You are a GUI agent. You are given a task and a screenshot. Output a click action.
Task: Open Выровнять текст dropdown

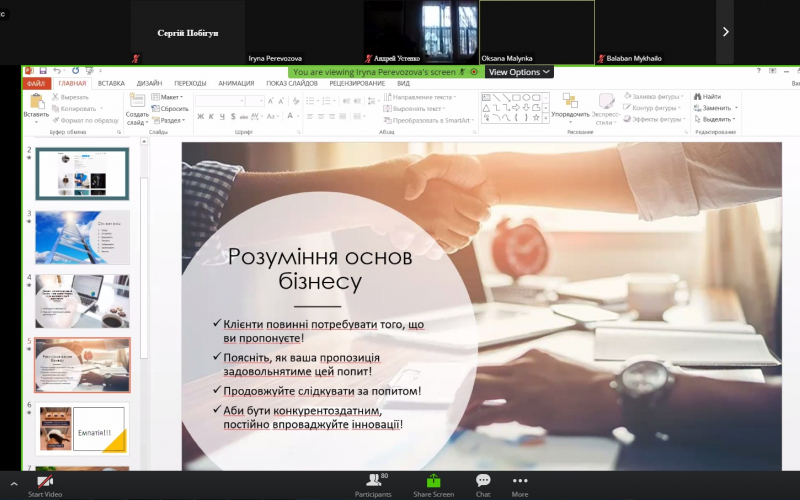(x=414, y=109)
